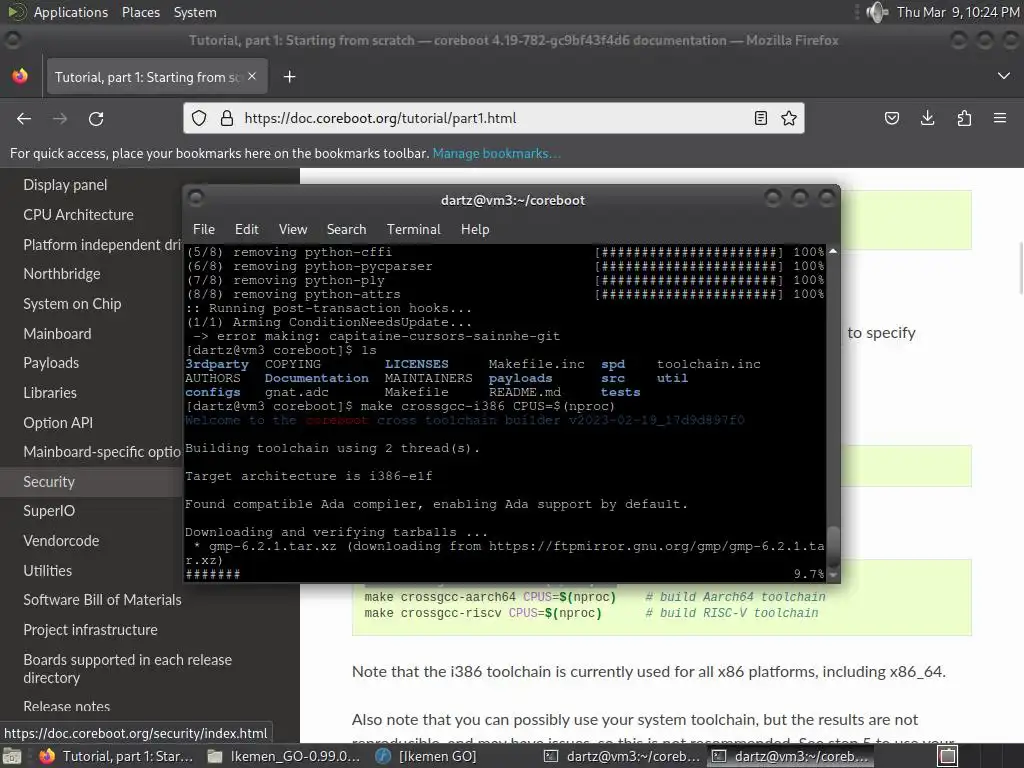
Task: Open the Firefox extensions menu
Action: click(x=964, y=118)
